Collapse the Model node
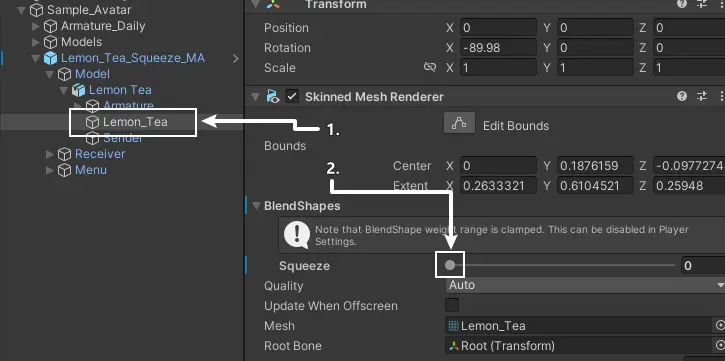Image resolution: width=725 pixels, height=361 pixels. coord(49,74)
